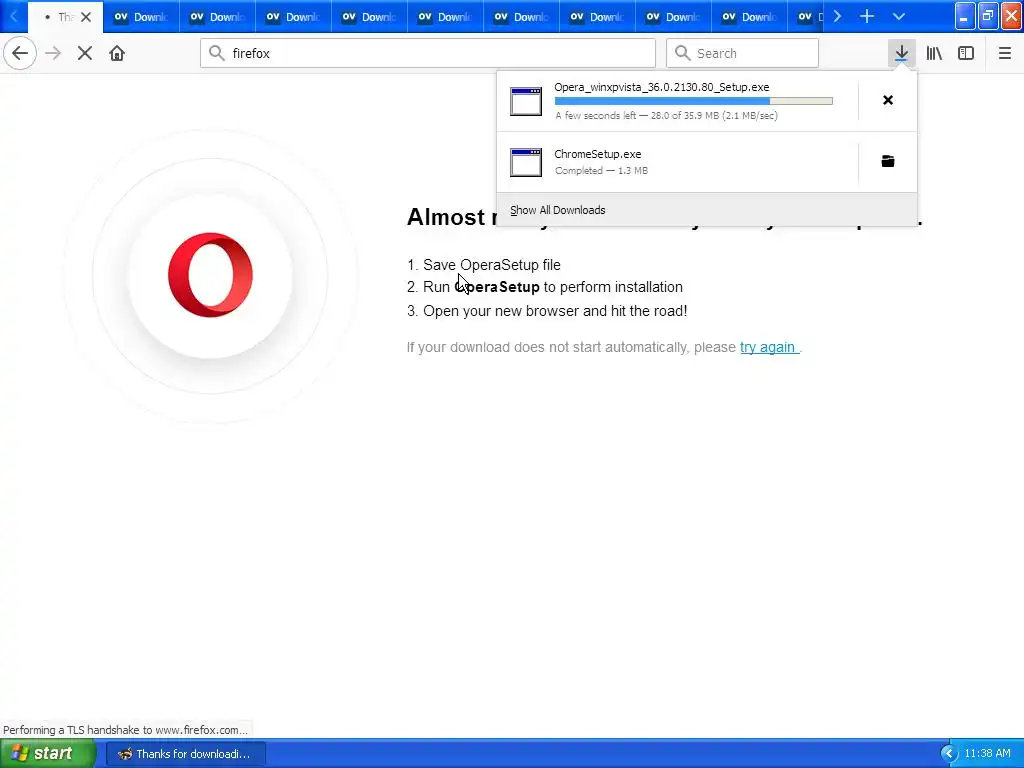Click TLS handshake status bar text
The image size is (1024, 768).
[125, 730]
